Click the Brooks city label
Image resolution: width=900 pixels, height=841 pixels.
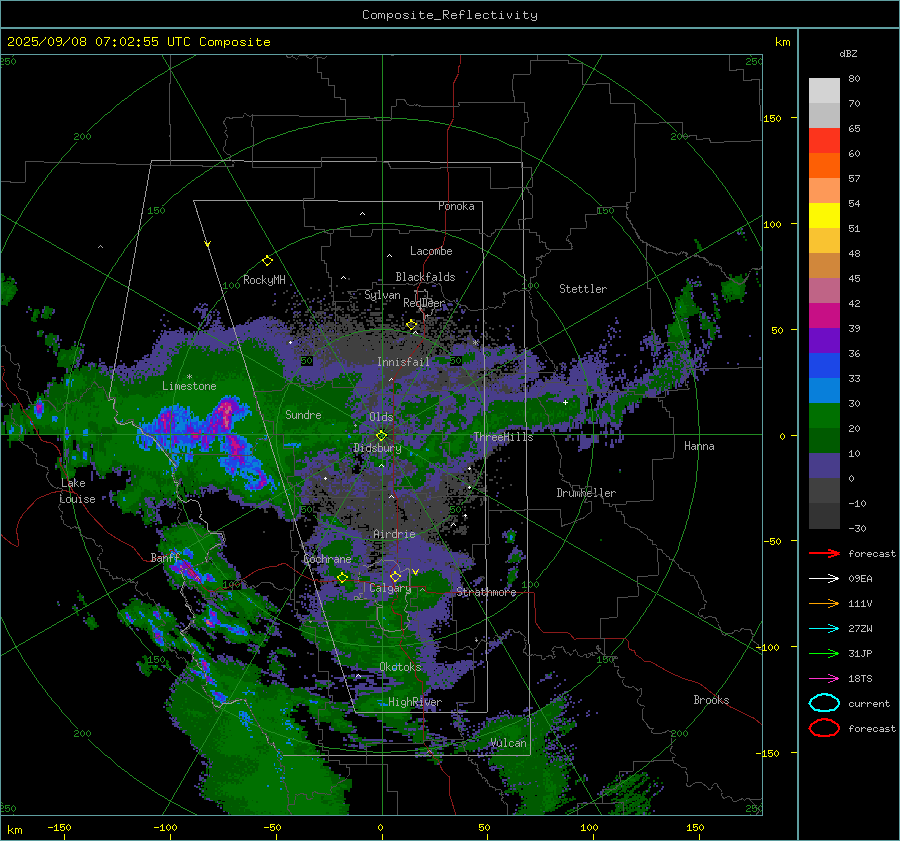pos(711,700)
